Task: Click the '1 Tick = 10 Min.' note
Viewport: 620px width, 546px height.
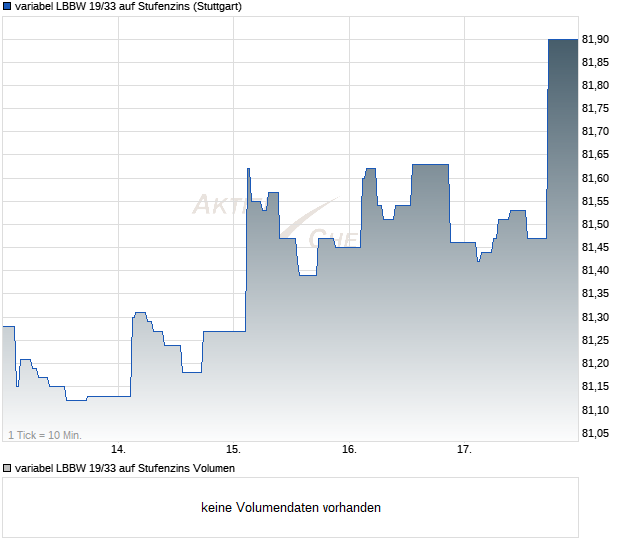Action: (x=45, y=435)
